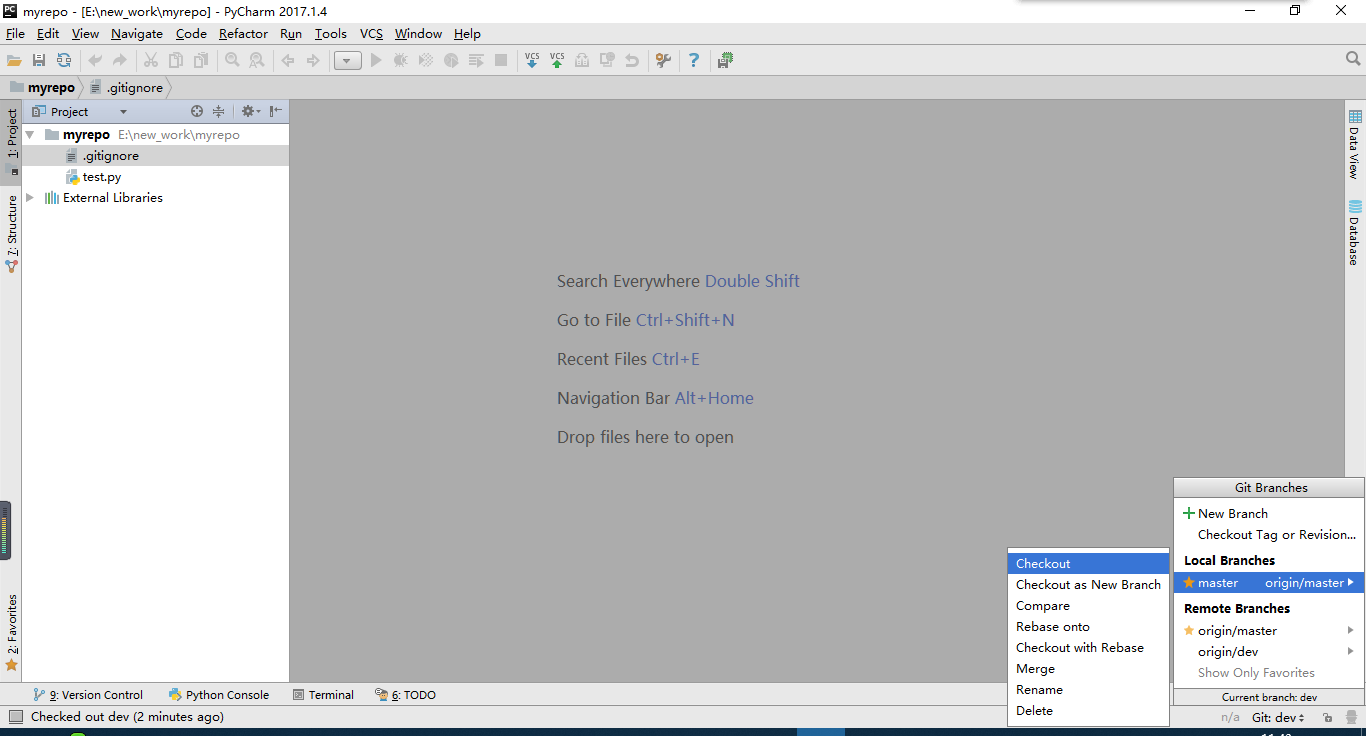Click the green Run play icon
This screenshot has height=736, width=1366.
coord(376,61)
